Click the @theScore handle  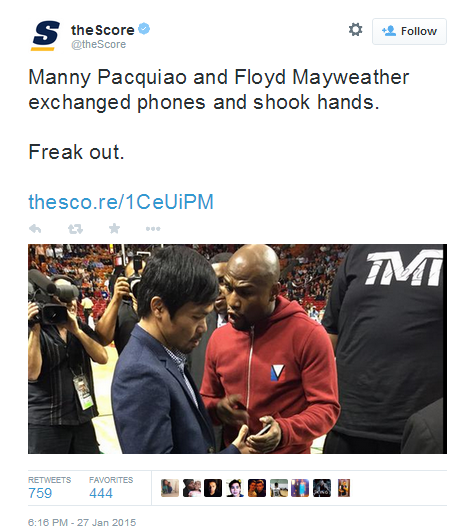click(x=98, y=44)
